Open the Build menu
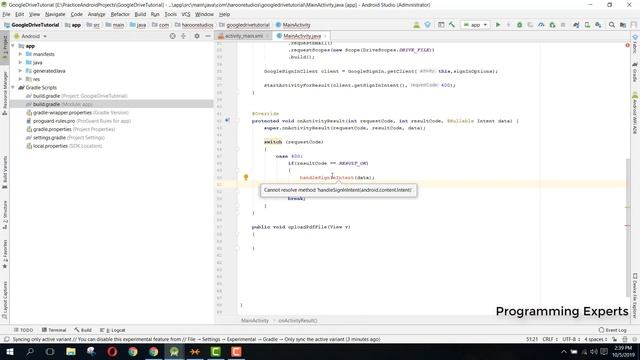 [140, 14]
